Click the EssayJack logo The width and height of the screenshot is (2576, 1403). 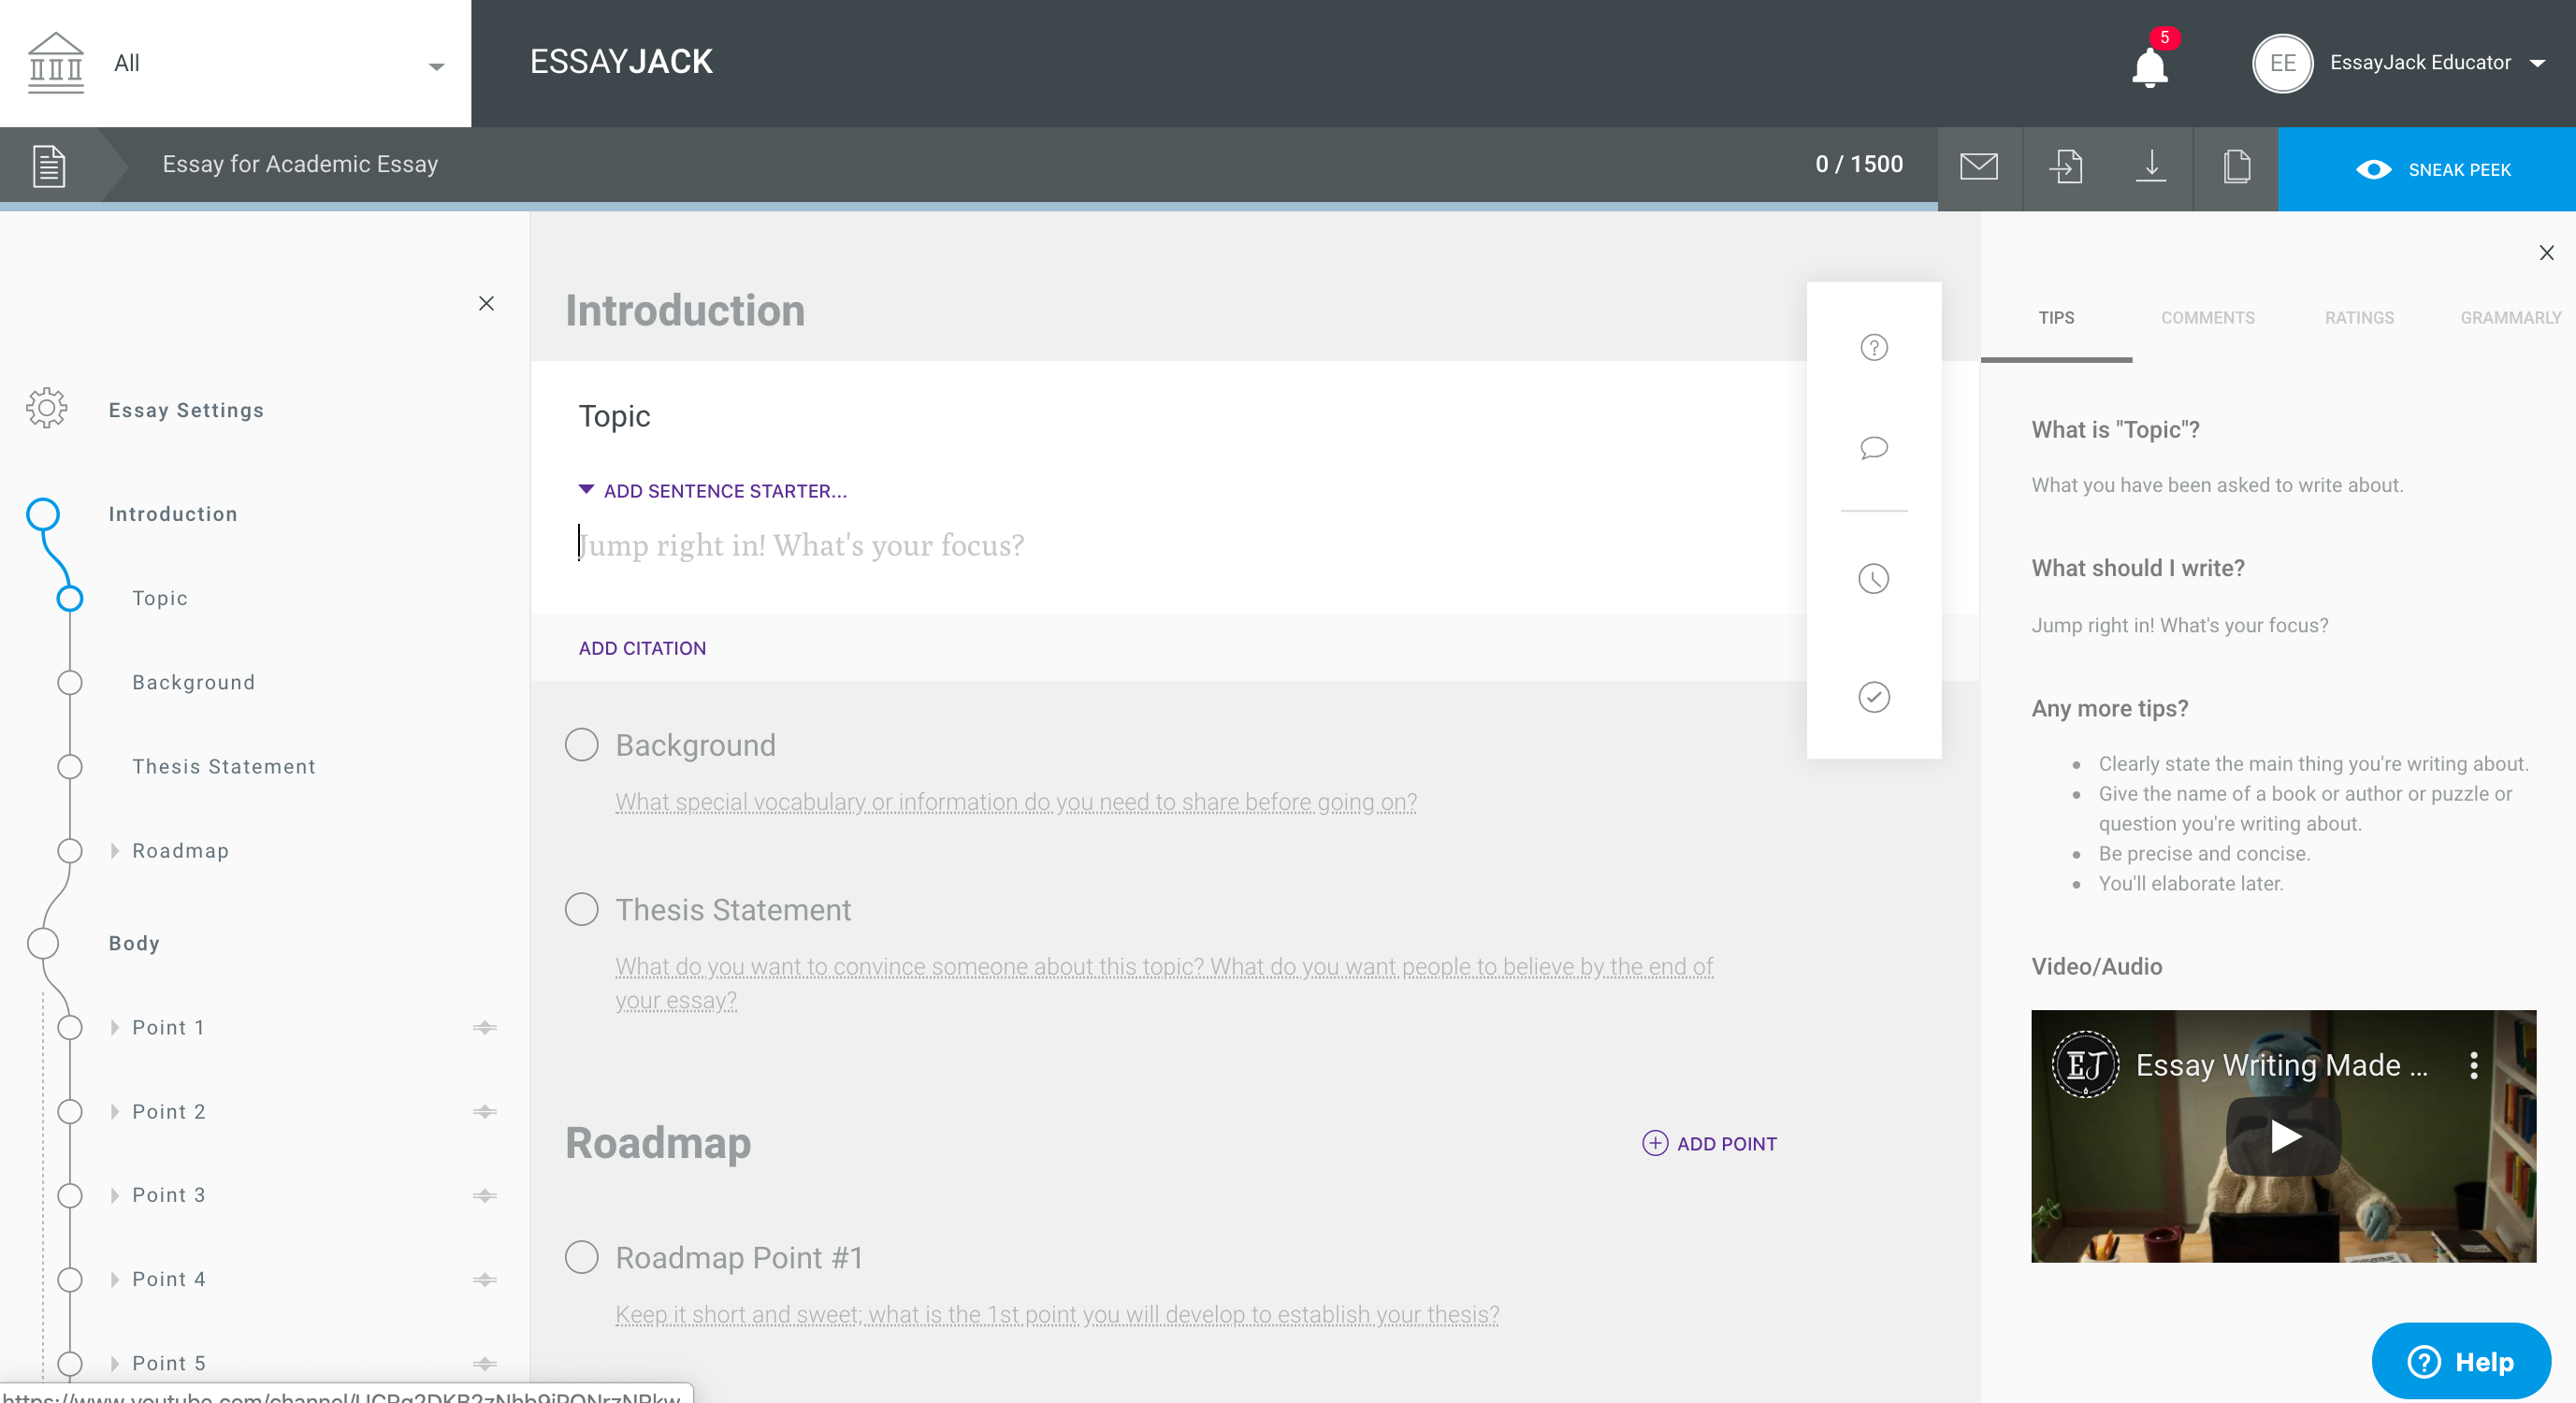point(621,62)
